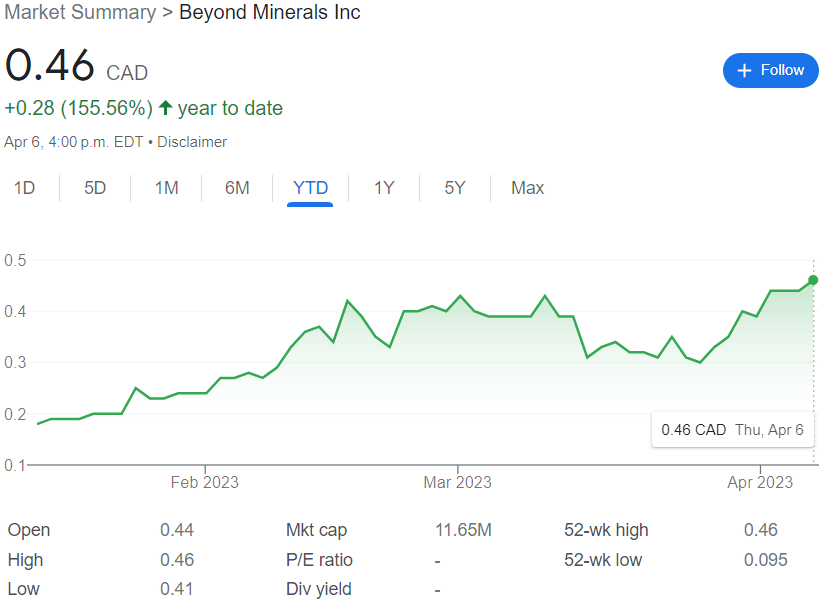Image resolution: width=824 pixels, height=604 pixels.
Task: Select the 6M time range tab
Action: [x=237, y=188]
